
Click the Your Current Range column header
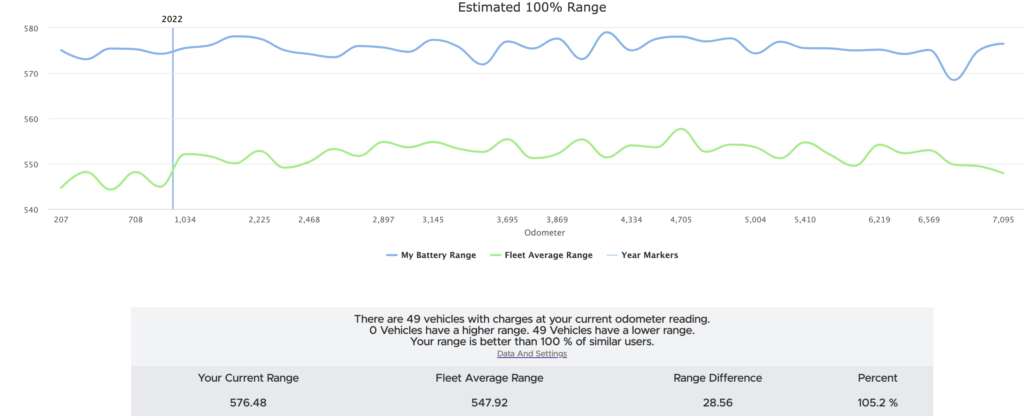tap(247, 378)
